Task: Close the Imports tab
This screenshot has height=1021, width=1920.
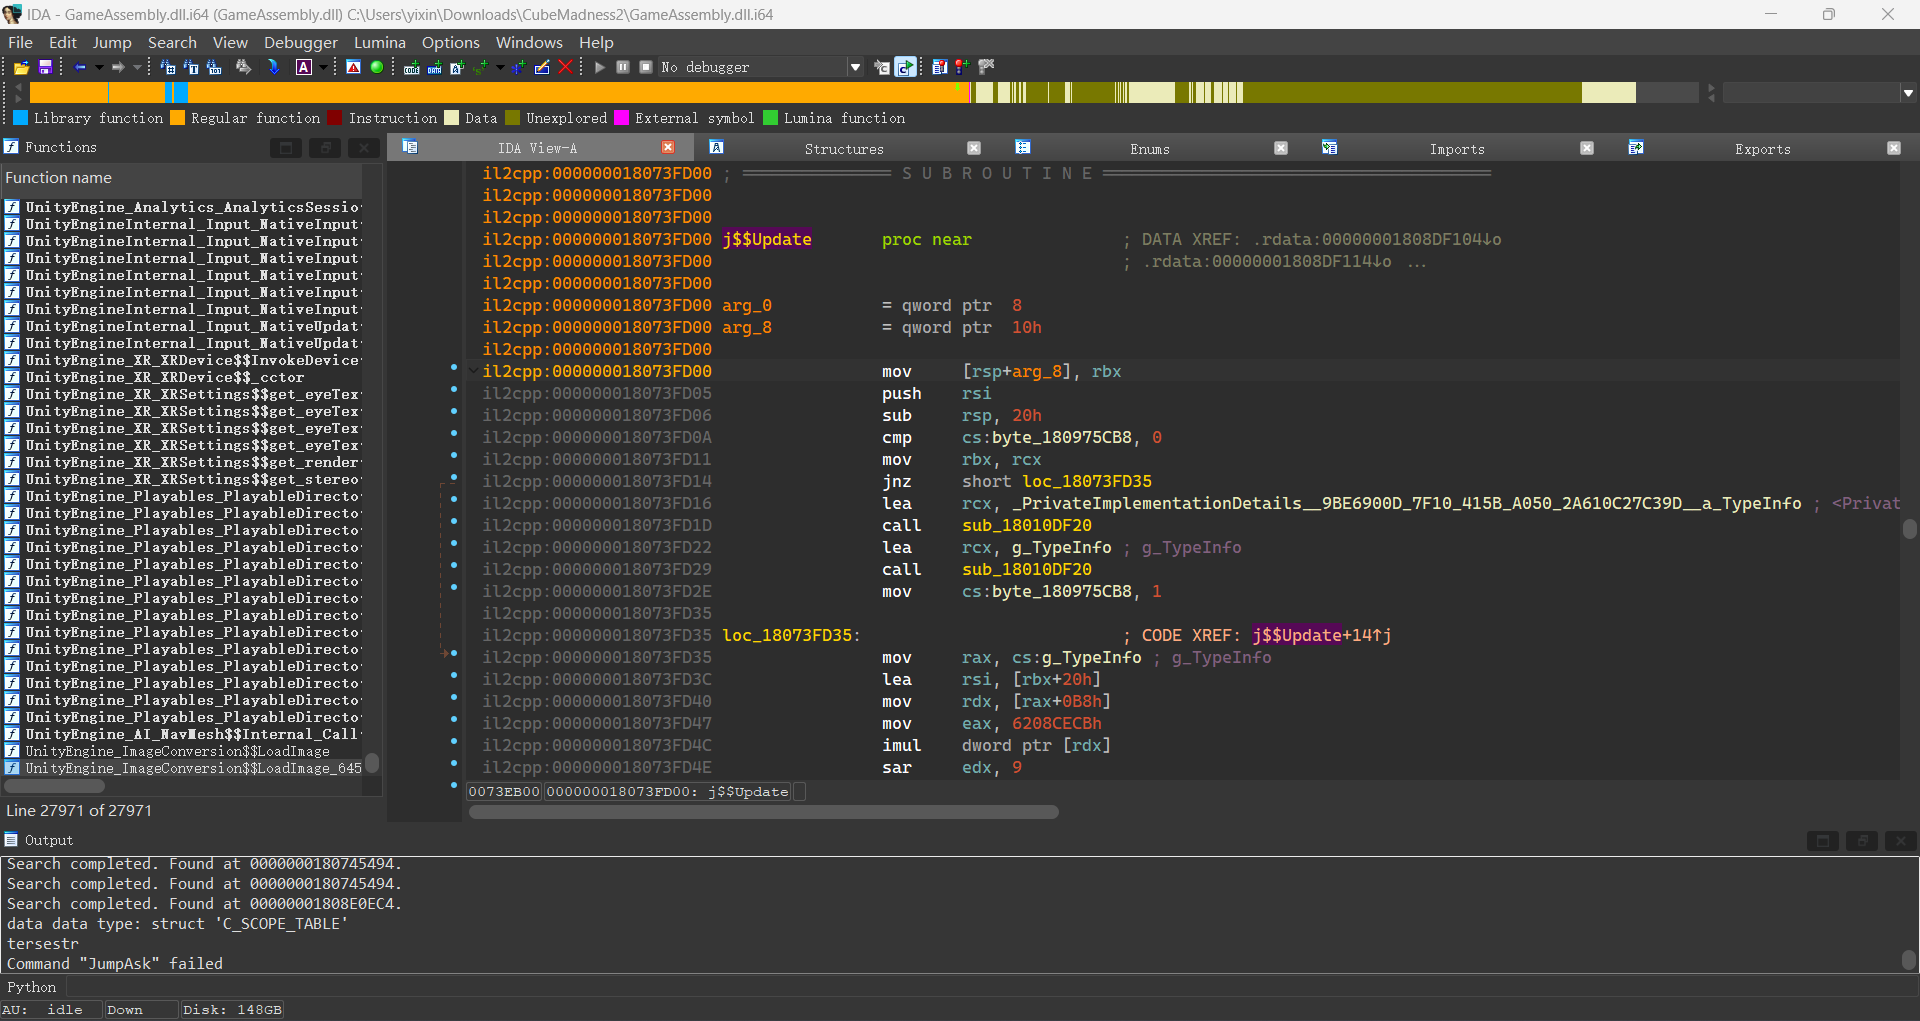Action: 1587,148
